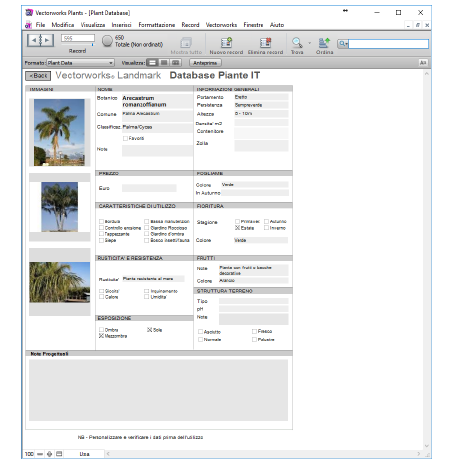Go to next record with right arrow

47,40
